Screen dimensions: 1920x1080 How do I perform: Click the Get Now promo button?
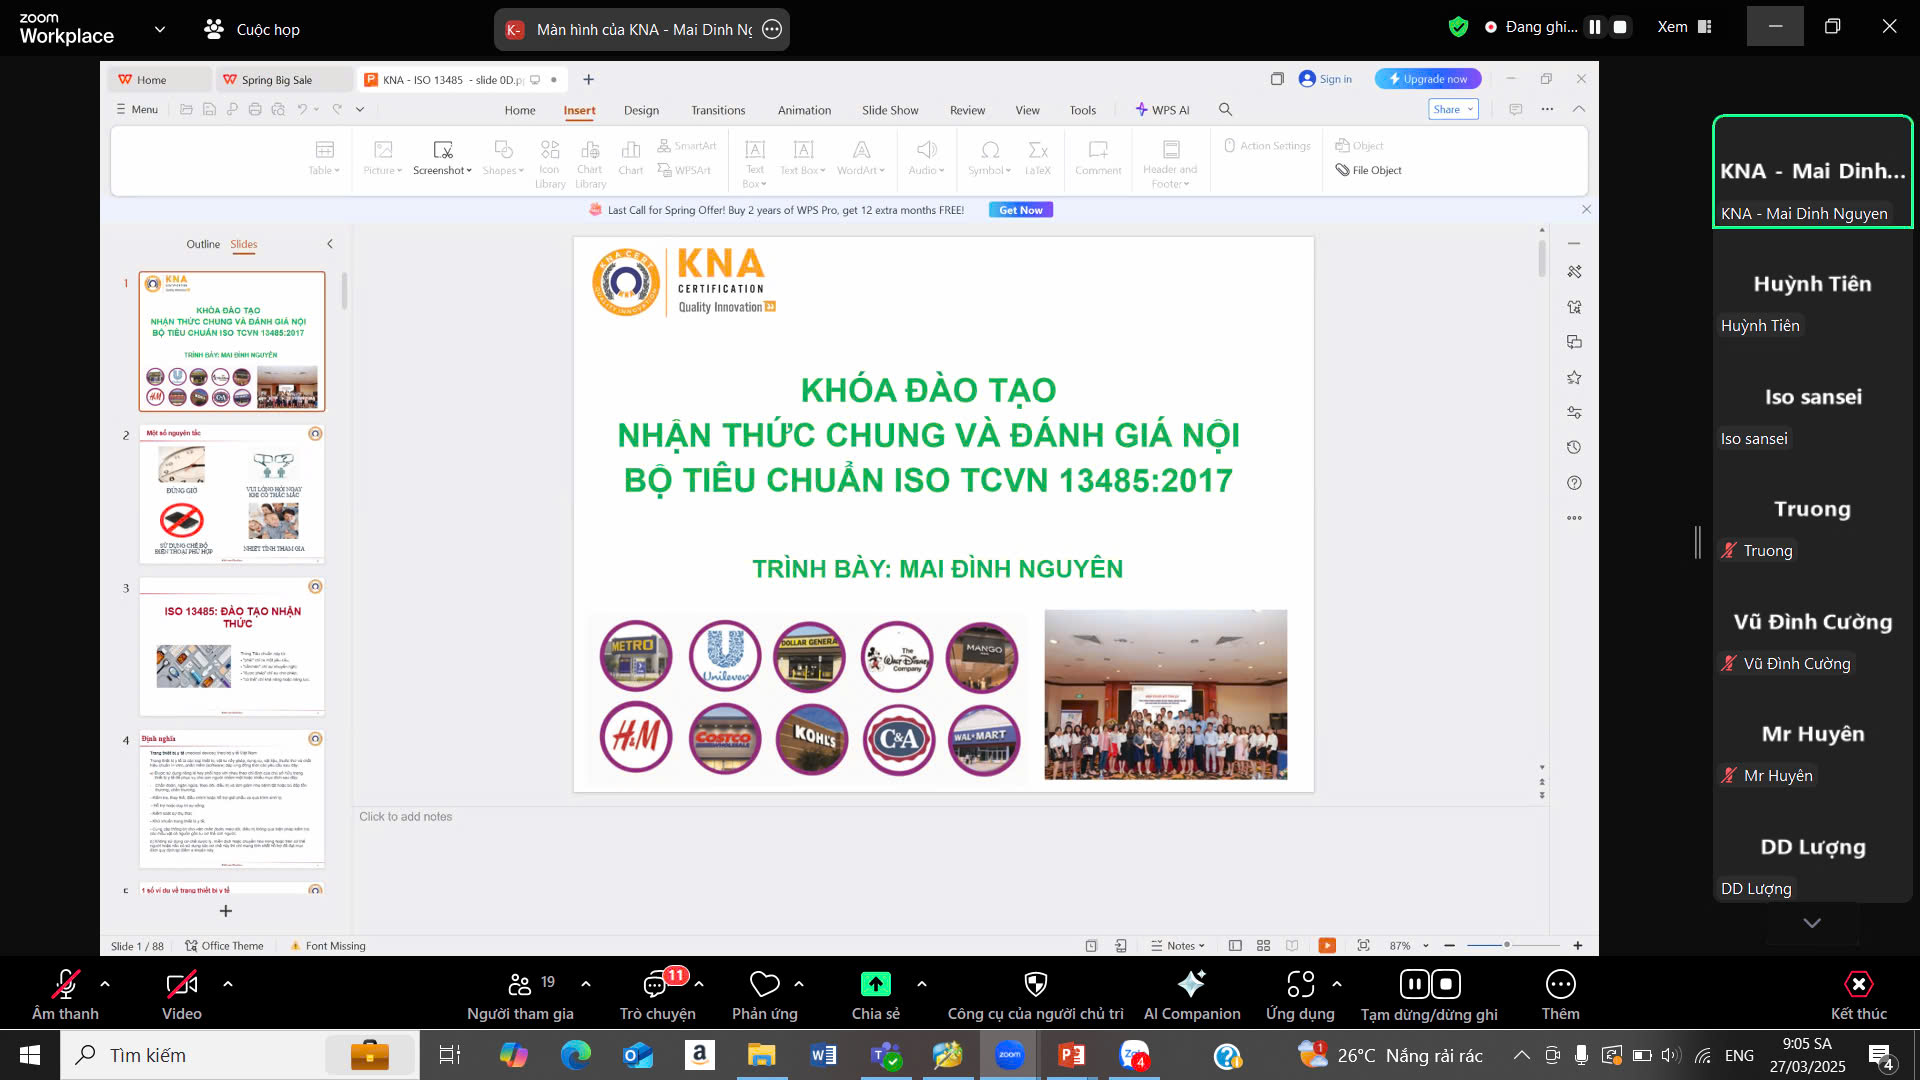(x=1020, y=210)
